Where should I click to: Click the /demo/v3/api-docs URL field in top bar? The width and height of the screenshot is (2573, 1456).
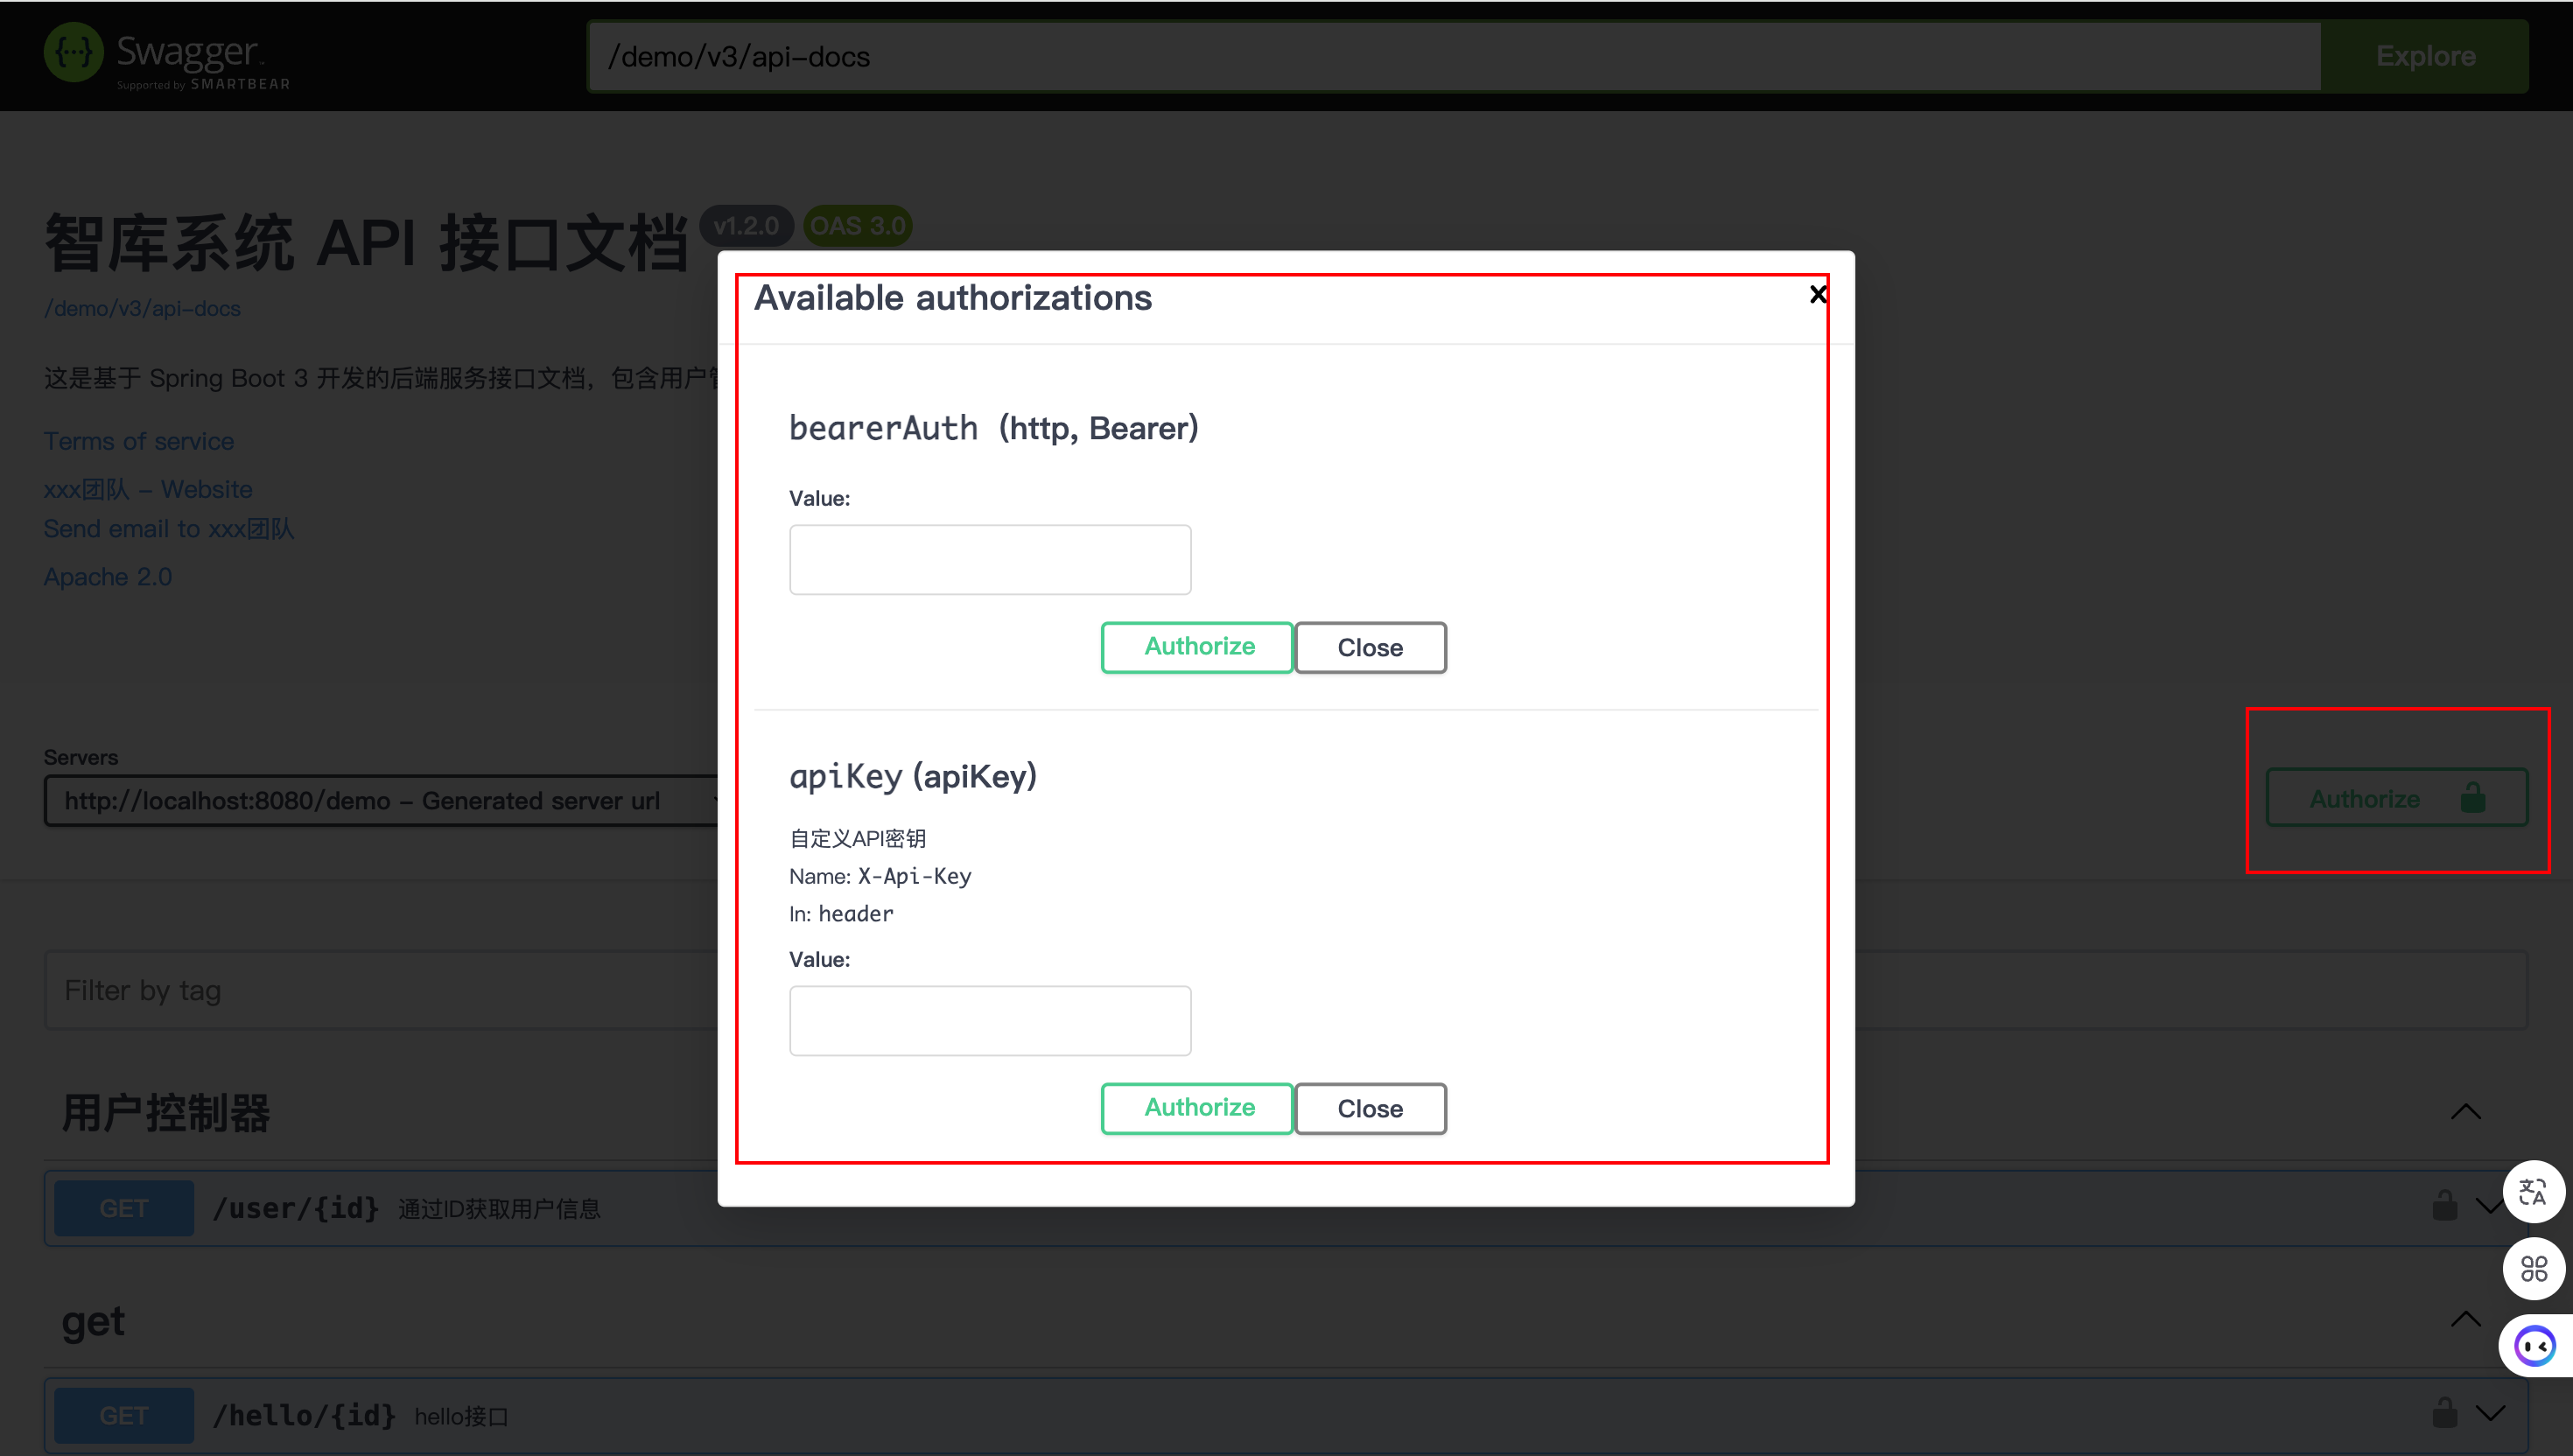[x=1455, y=57]
